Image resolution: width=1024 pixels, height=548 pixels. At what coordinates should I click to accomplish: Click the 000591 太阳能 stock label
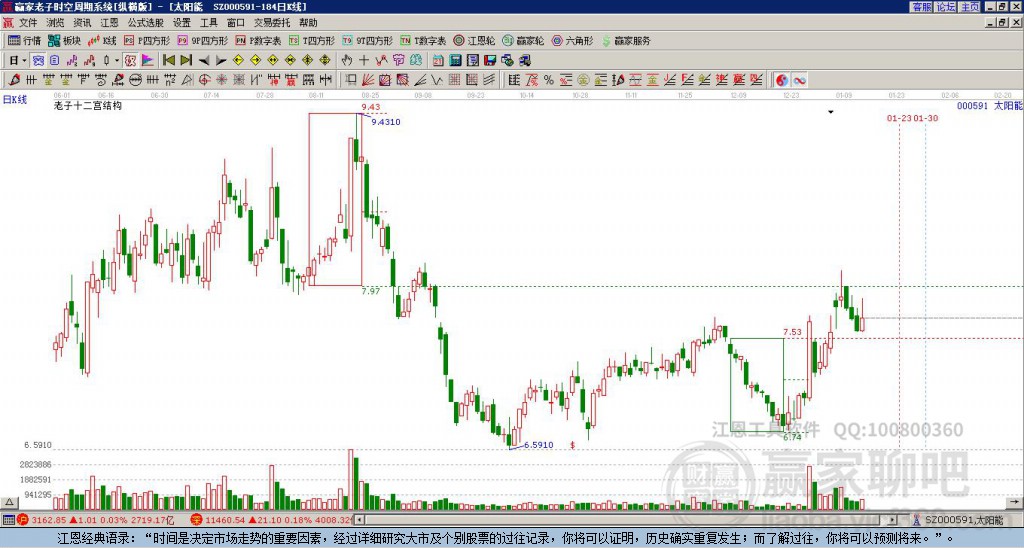[989, 105]
